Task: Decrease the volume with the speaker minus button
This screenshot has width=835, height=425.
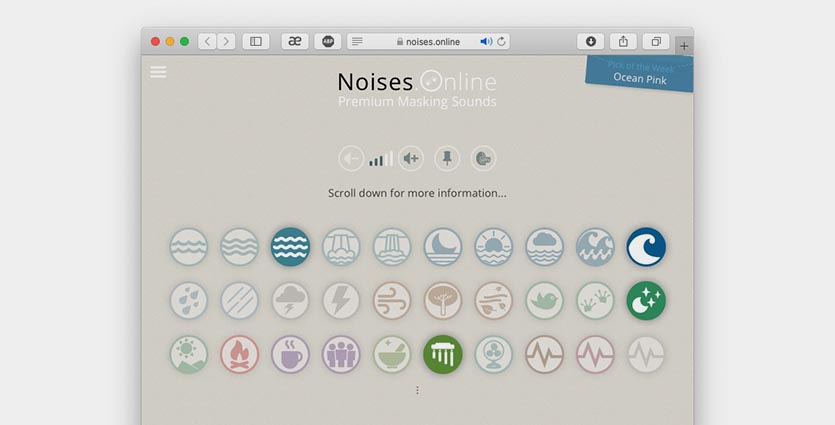Action: 351,159
